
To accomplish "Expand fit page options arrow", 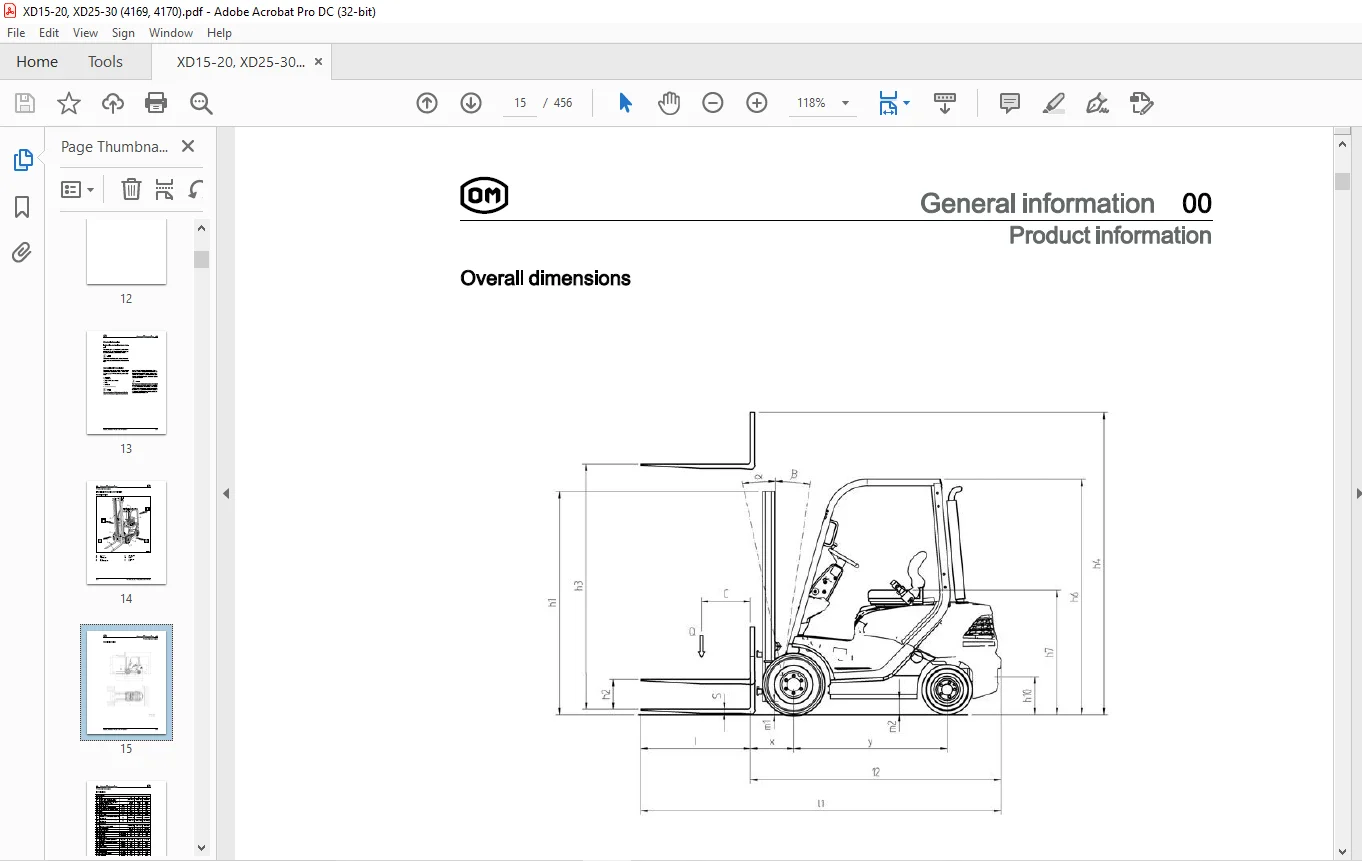I will [906, 102].
